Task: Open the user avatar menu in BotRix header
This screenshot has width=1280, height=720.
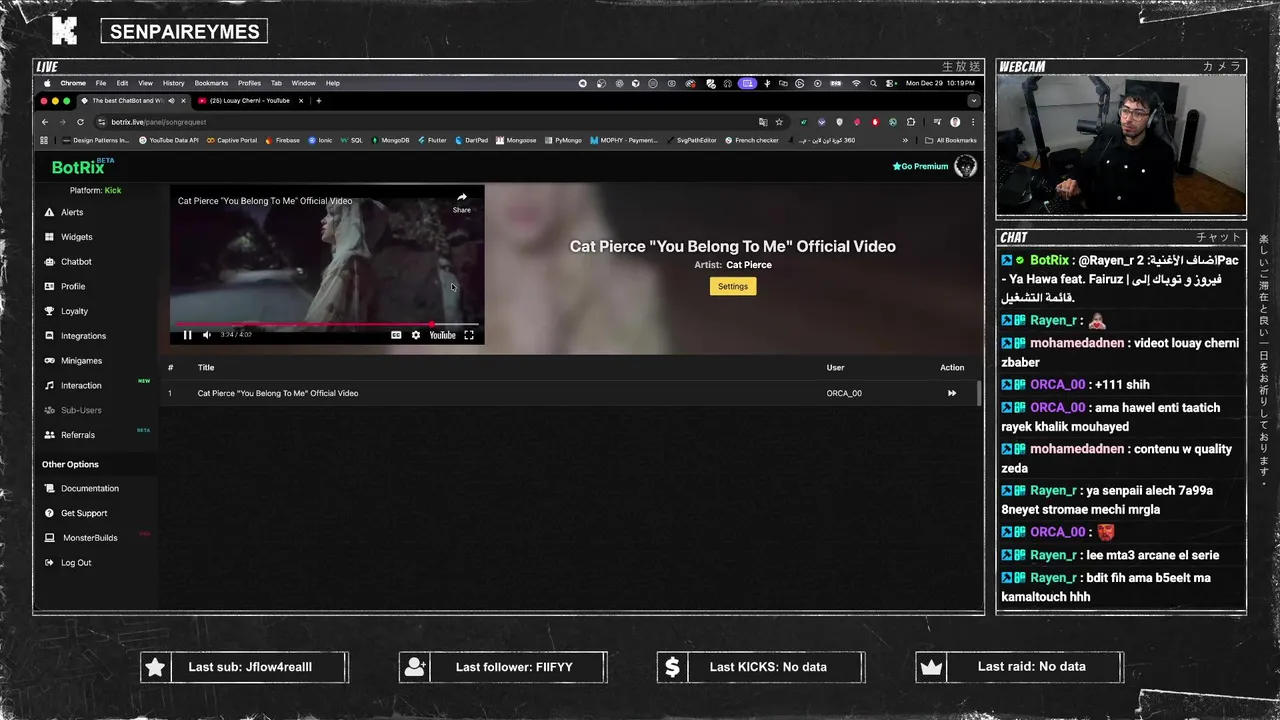Action: pyautogui.click(x=965, y=166)
